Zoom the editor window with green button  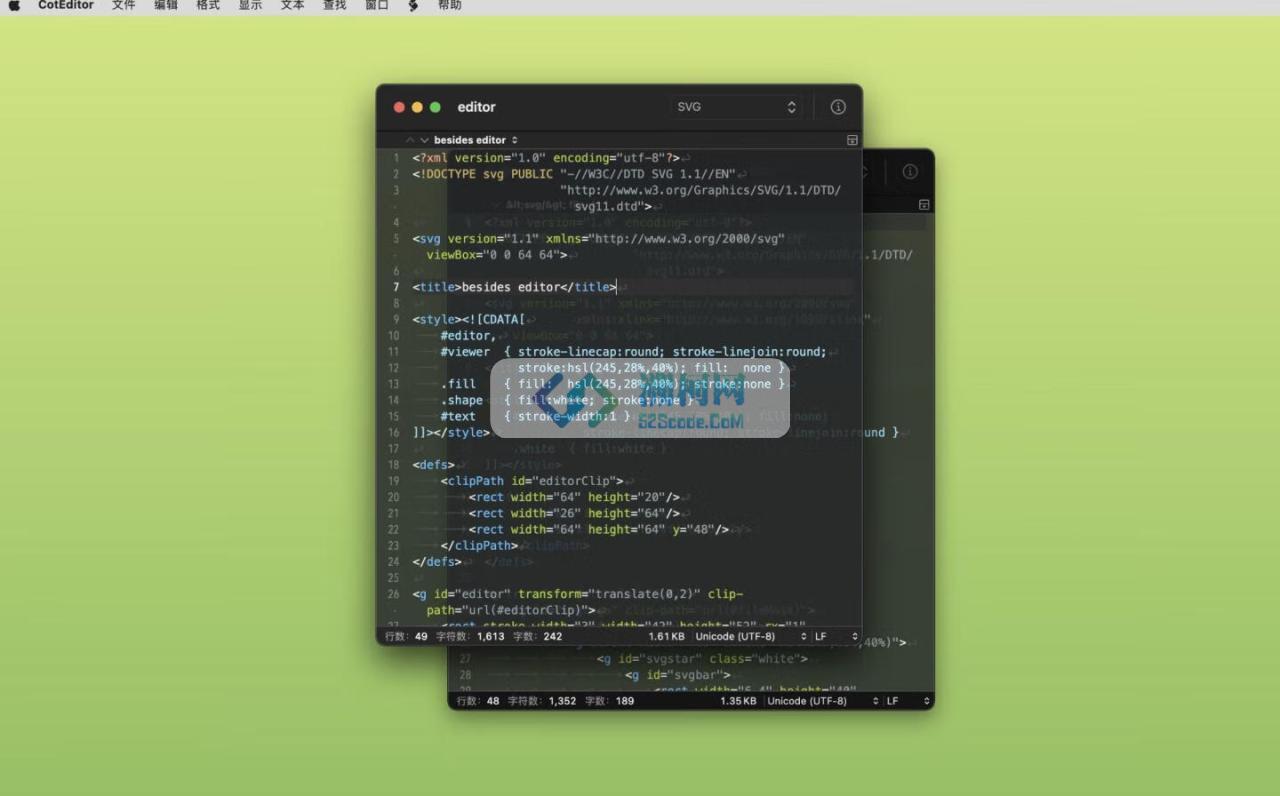[x=435, y=107]
